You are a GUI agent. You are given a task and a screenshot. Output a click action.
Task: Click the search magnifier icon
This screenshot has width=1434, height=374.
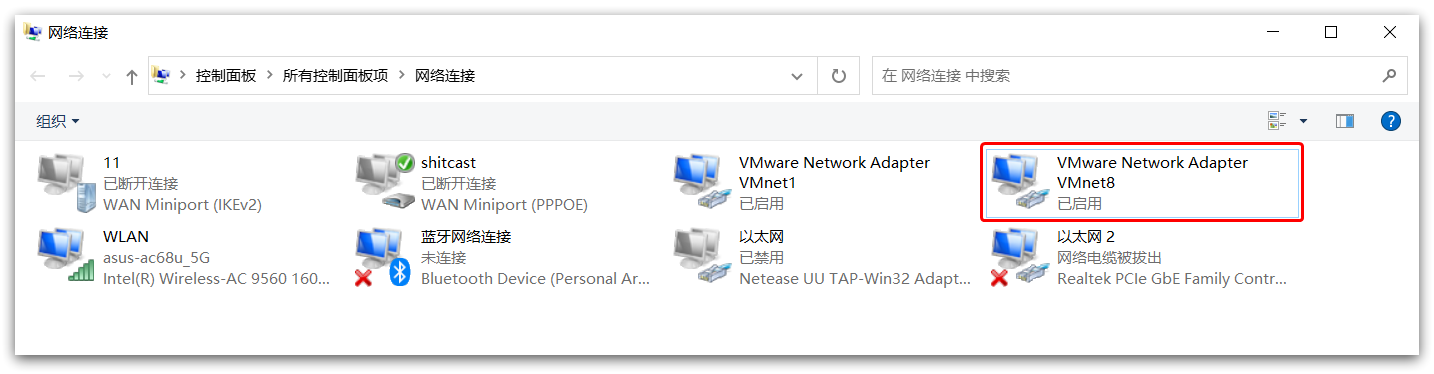click(1389, 76)
